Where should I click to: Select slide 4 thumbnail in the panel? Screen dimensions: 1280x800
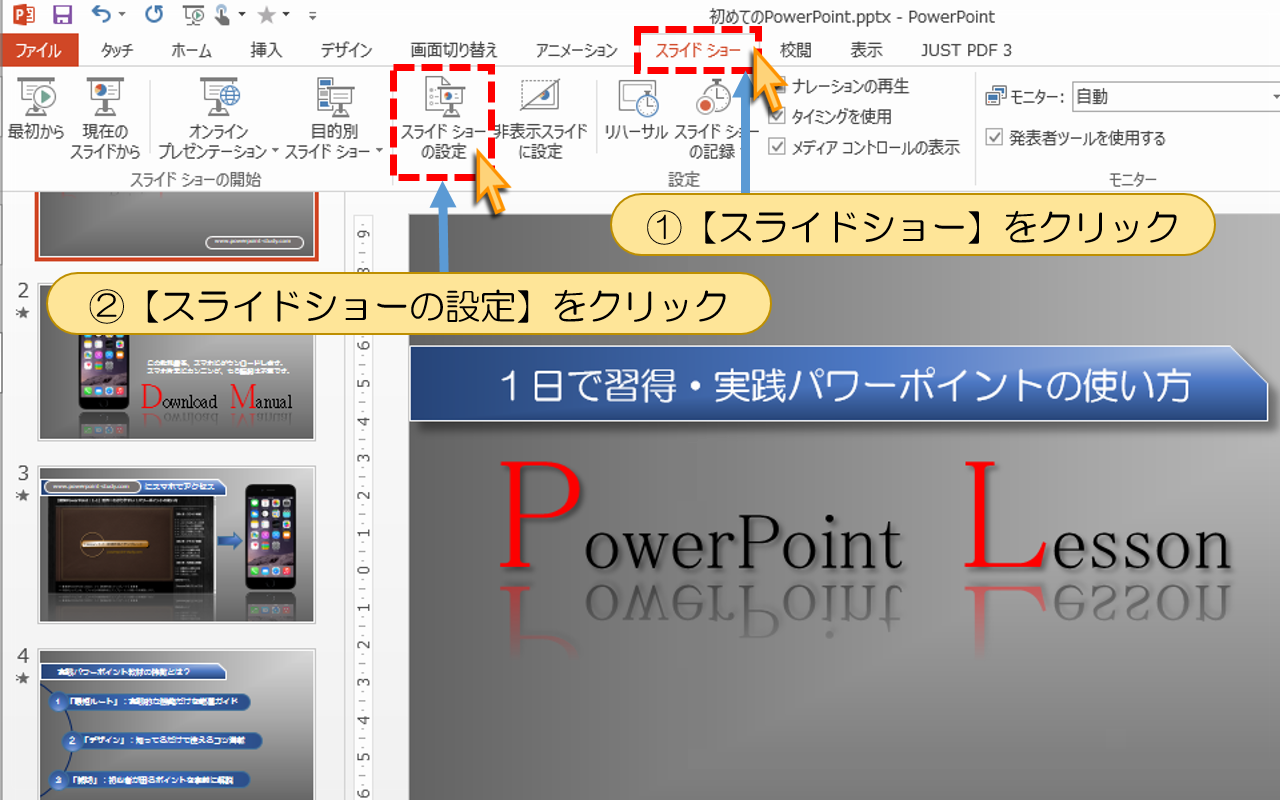(x=177, y=724)
